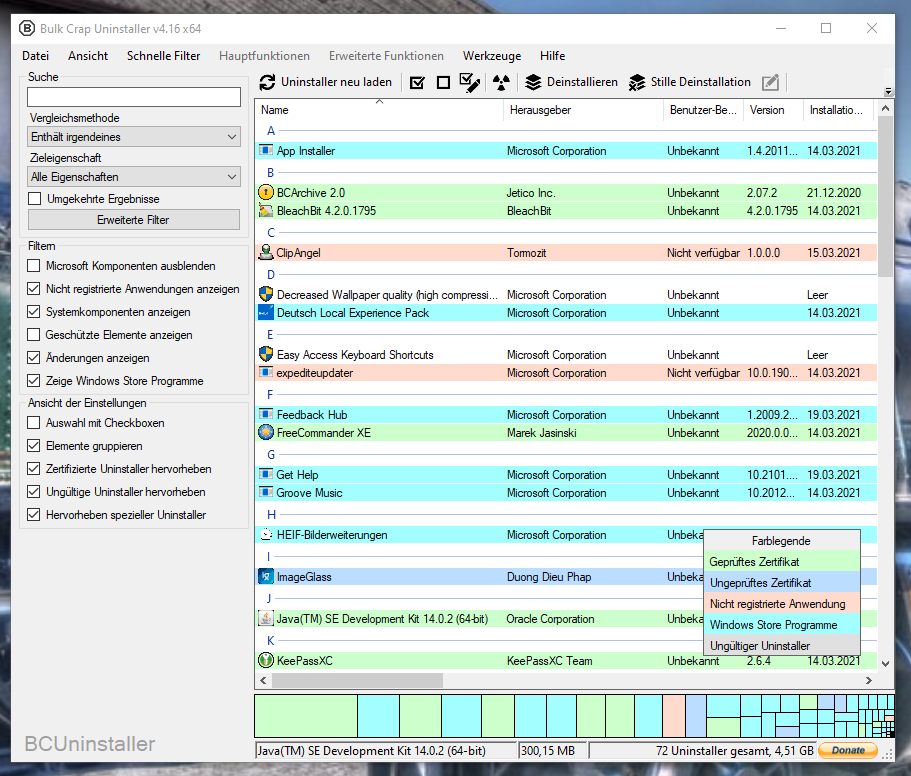
Task: Click the edit properties pencil icon
Action: [770, 82]
